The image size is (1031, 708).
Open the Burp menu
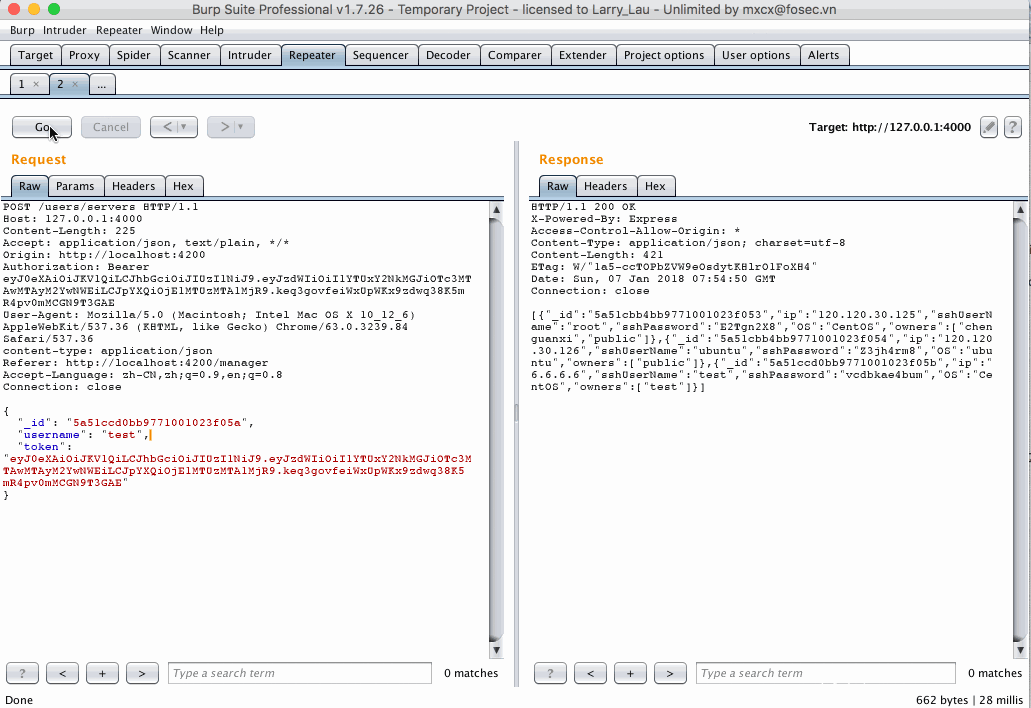(x=22, y=30)
